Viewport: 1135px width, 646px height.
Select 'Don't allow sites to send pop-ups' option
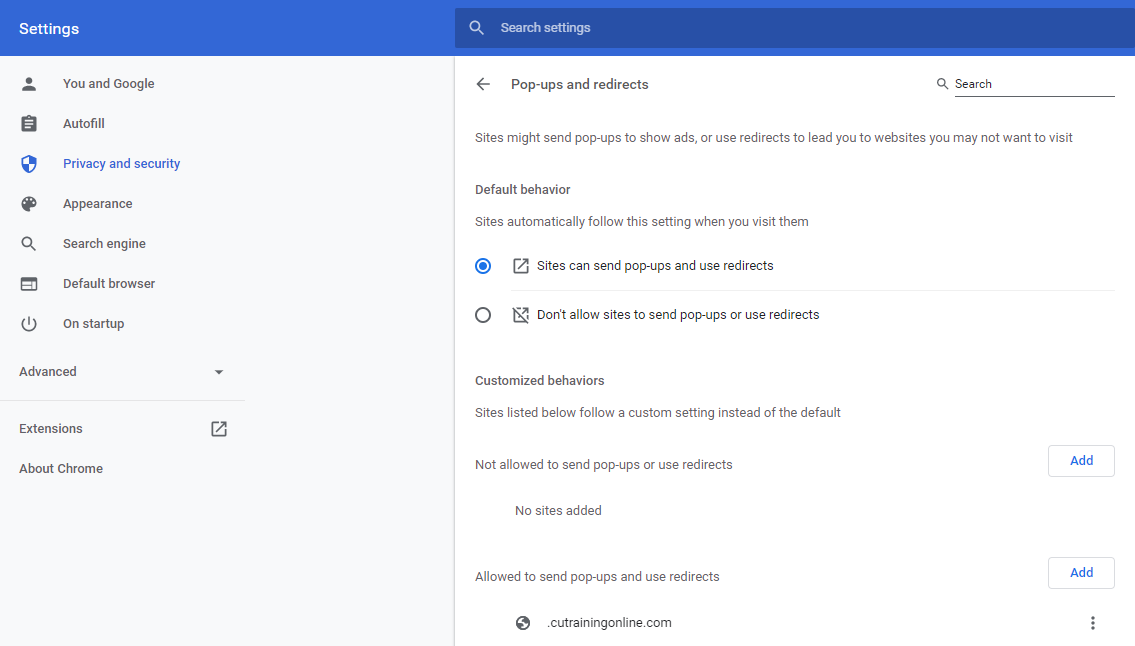click(x=483, y=315)
